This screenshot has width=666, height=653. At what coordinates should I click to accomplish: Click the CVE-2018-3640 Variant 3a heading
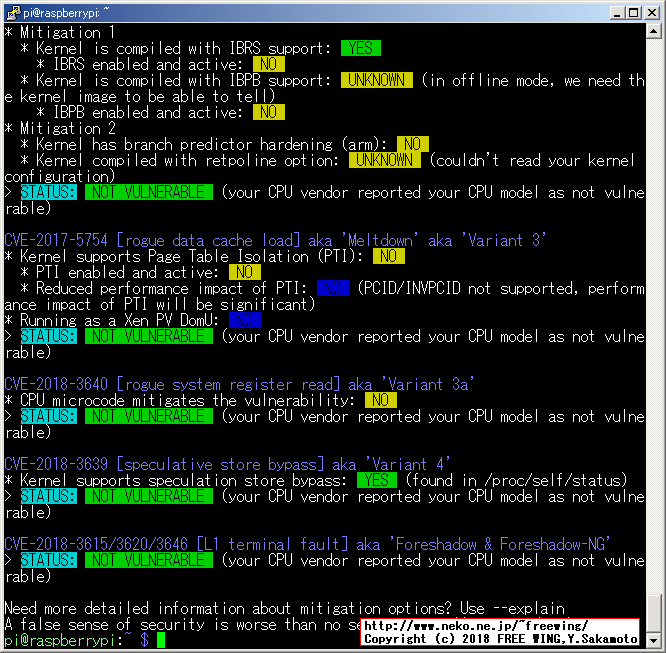pos(239,384)
